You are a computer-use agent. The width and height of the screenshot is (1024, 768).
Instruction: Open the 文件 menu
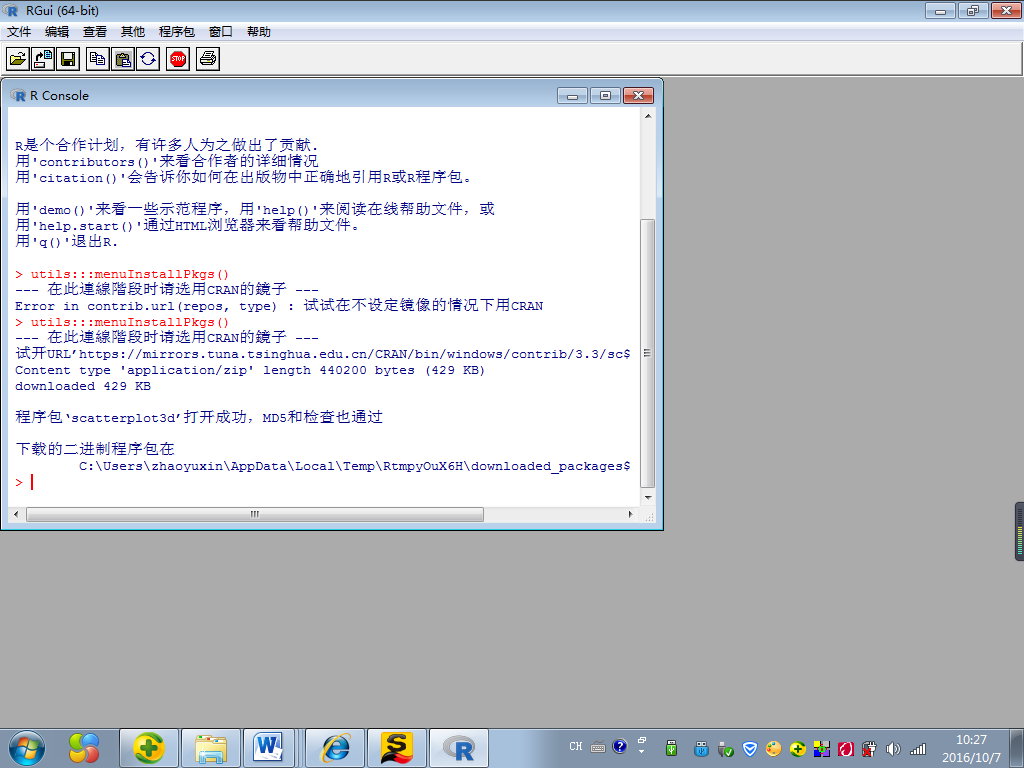(19, 32)
